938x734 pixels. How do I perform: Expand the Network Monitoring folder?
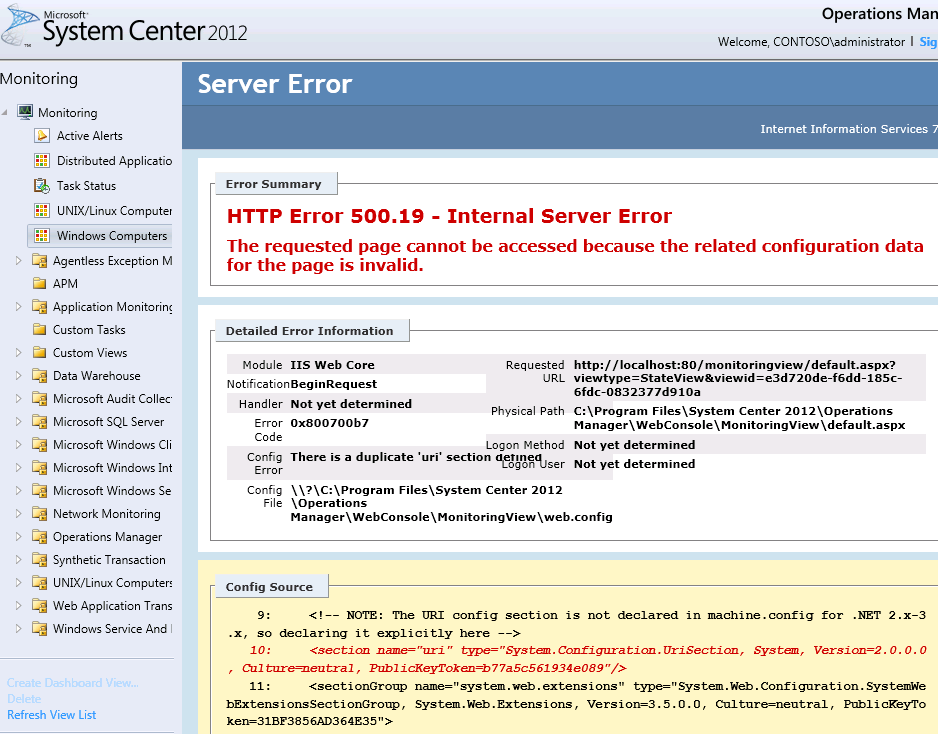(19, 513)
